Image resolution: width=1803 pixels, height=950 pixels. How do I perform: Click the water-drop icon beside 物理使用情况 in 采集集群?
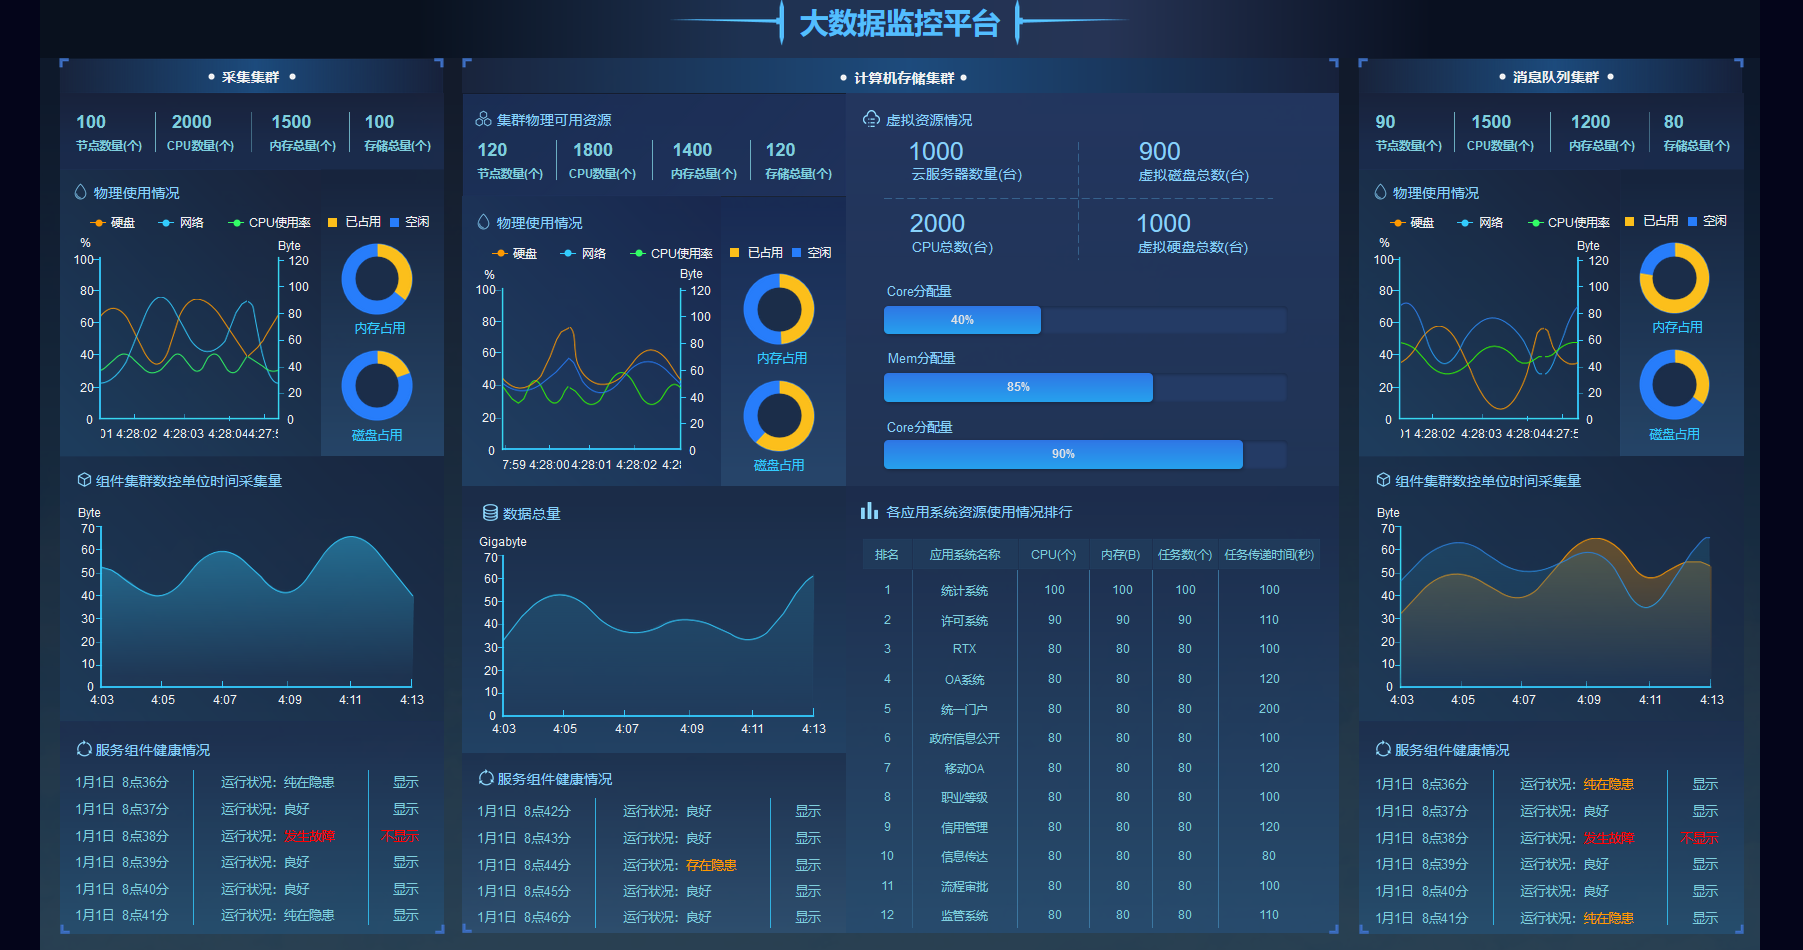pyautogui.click(x=81, y=192)
